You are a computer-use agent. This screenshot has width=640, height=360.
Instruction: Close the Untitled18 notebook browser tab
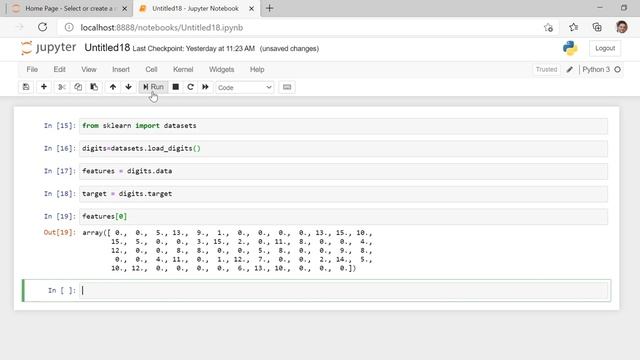pos(251,9)
